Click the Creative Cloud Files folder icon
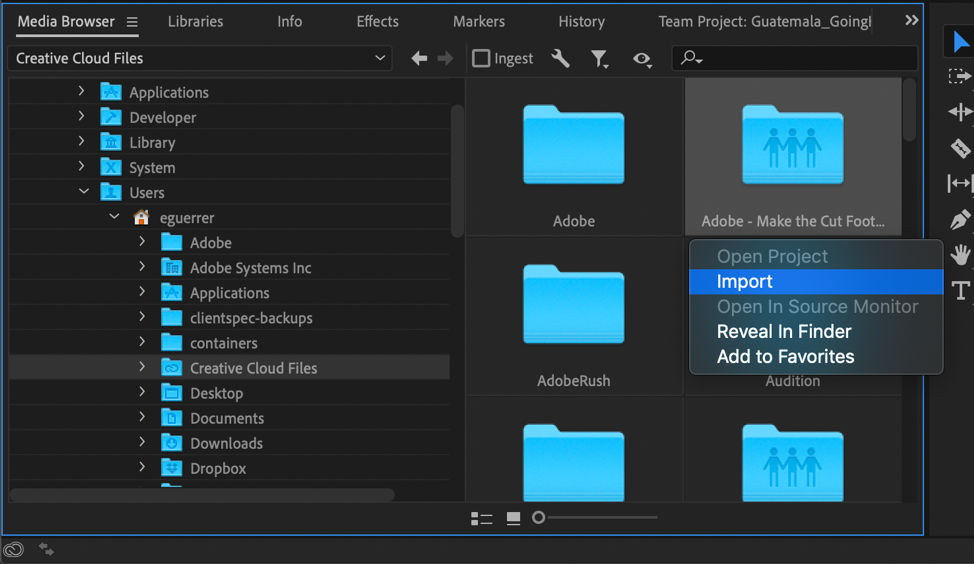This screenshot has height=564, width=974. 171,368
